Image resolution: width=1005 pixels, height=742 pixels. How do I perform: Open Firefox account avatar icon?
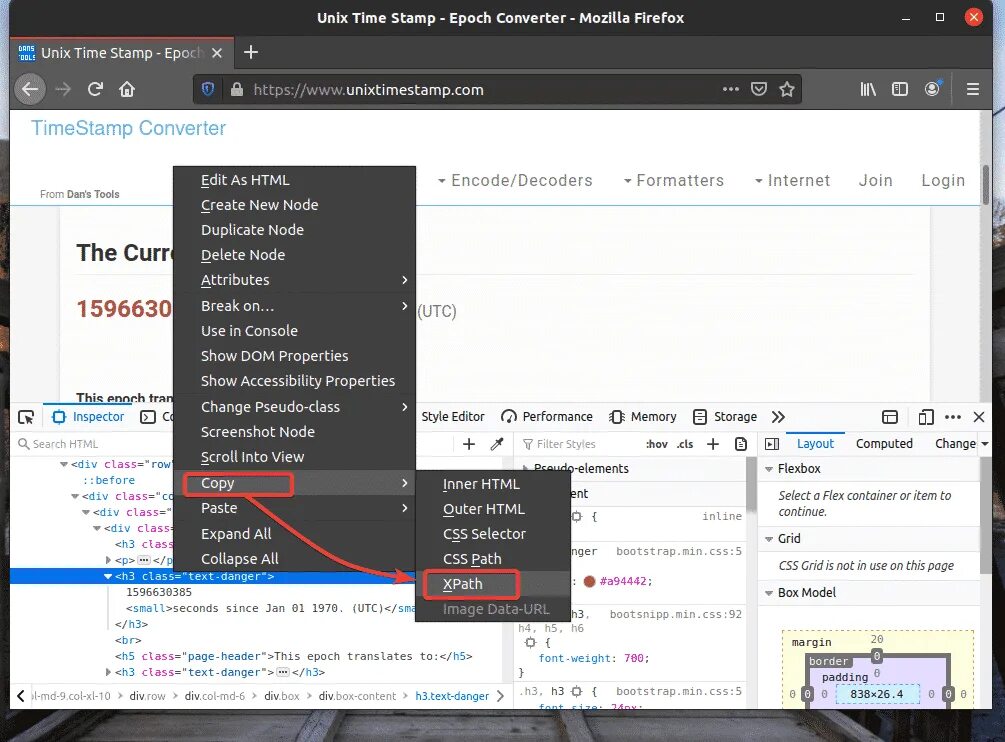pos(933,88)
